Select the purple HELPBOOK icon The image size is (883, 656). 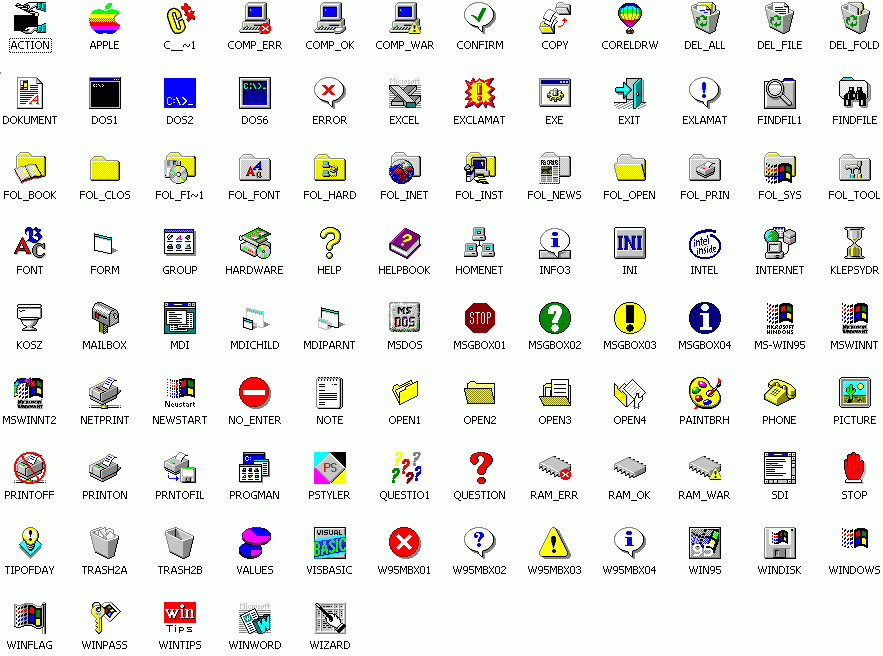pos(404,243)
